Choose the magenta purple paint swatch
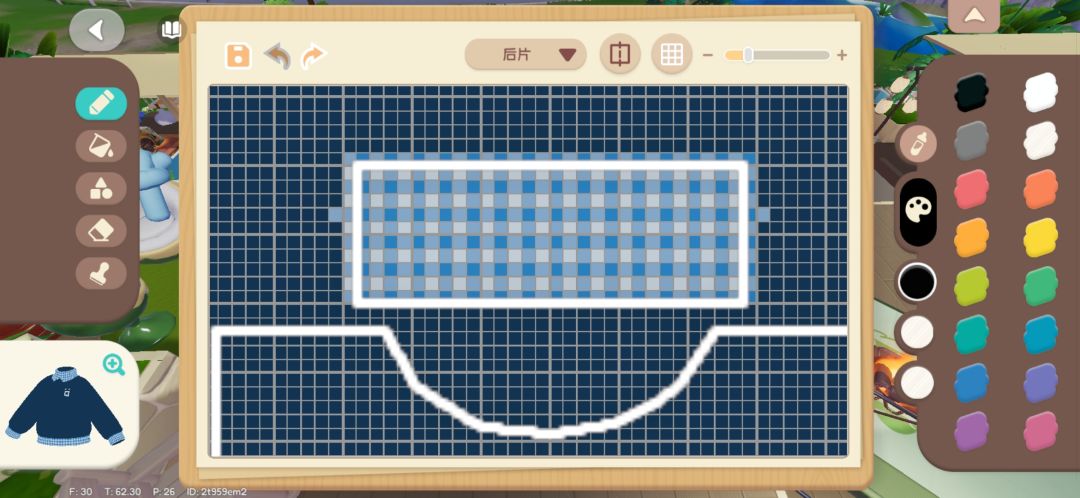This screenshot has width=1080, height=498. tap(971, 431)
